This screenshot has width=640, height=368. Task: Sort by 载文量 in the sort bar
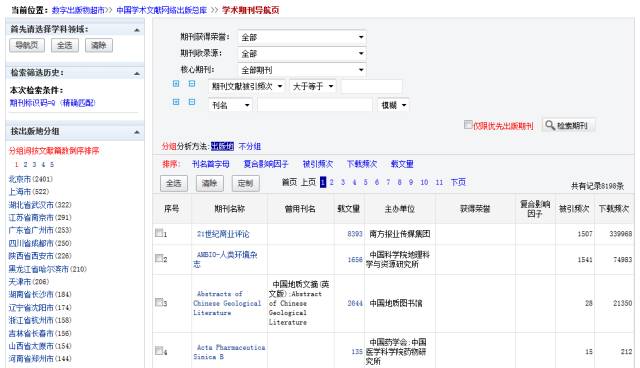(402, 164)
